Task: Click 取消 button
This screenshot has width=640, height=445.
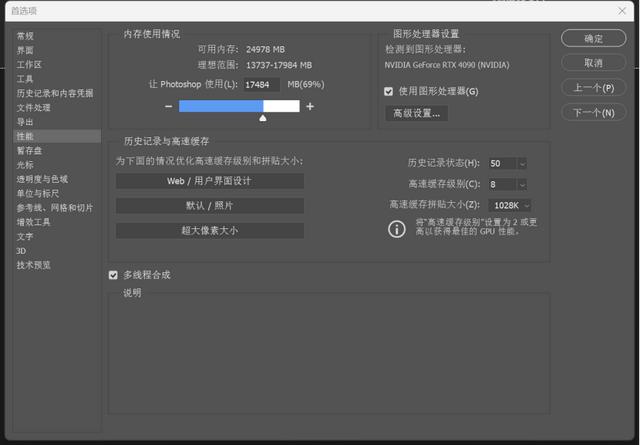Action: point(593,63)
